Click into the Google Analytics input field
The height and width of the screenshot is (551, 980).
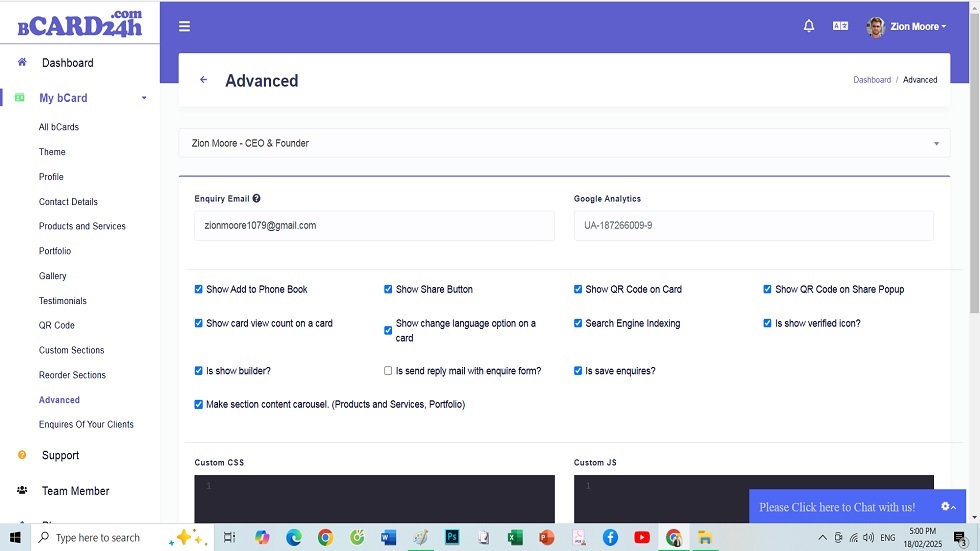point(753,226)
